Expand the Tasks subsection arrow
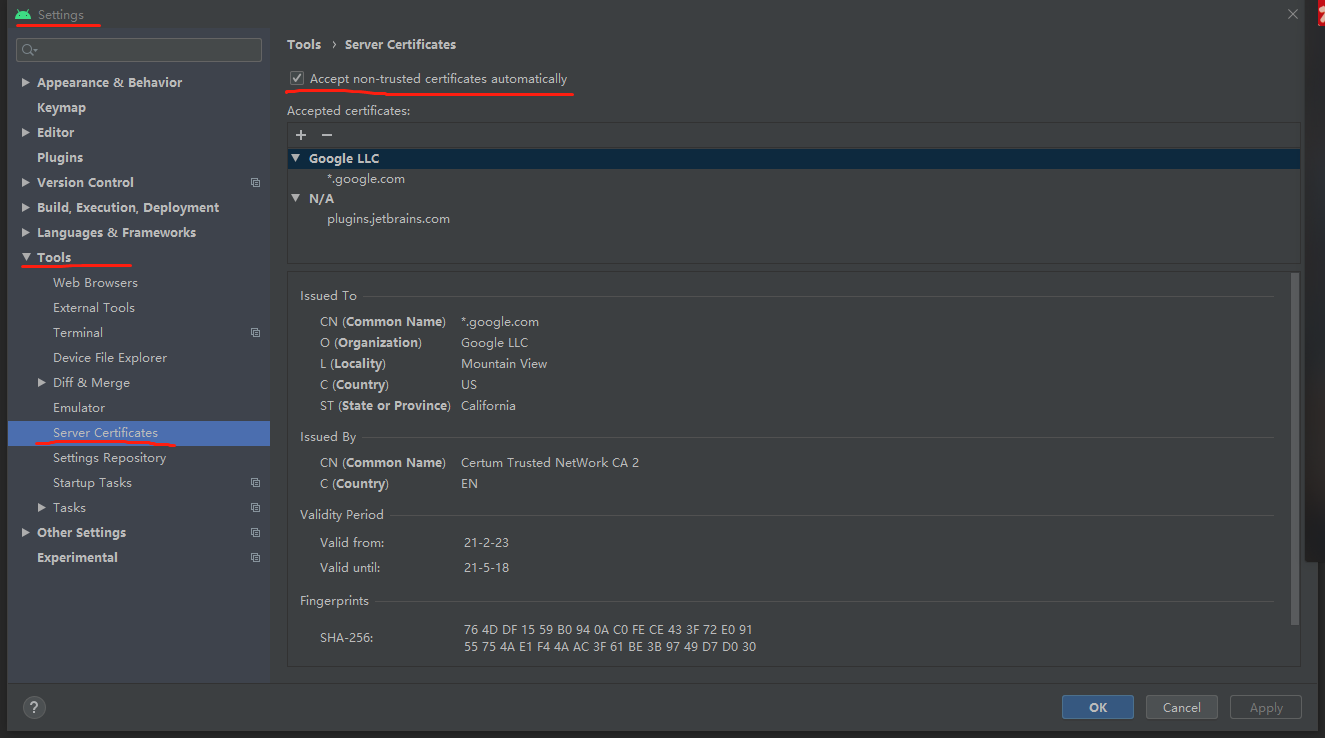 [x=42, y=508]
